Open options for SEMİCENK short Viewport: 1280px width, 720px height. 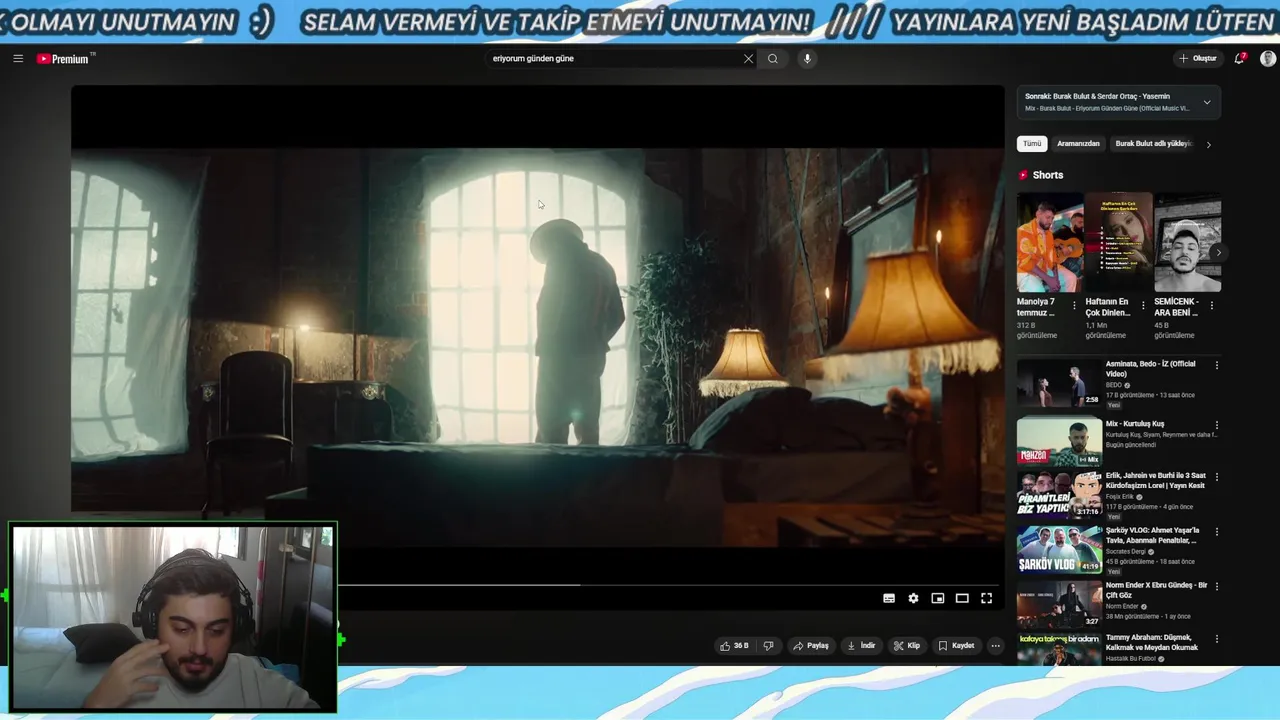pyautogui.click(x=1212, y=306)
